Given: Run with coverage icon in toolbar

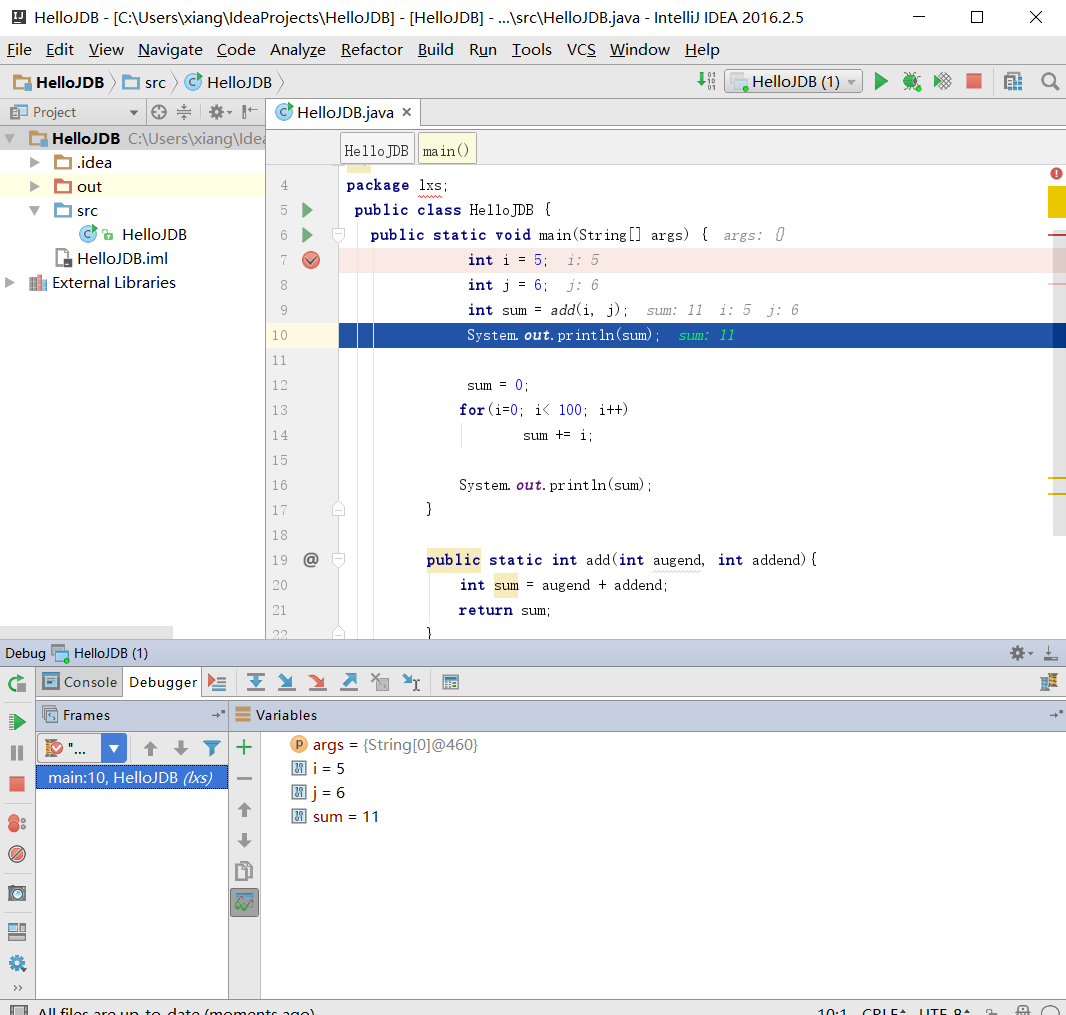Looking at the screenshot, I should coord(942,82).
